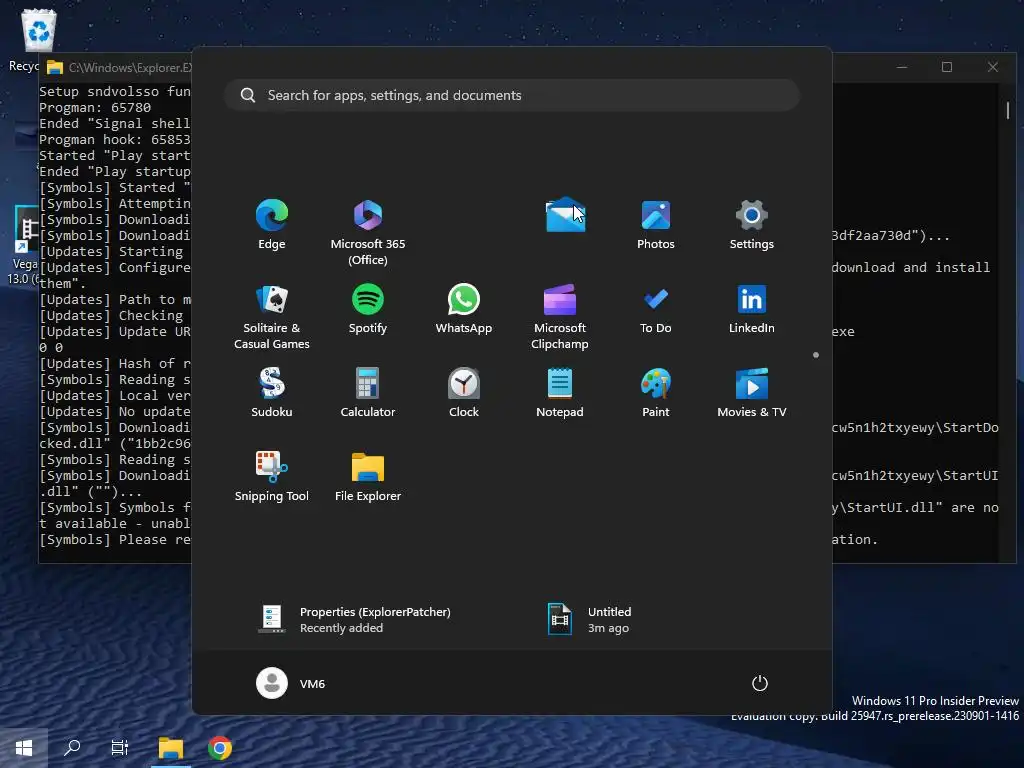Viewport: 1024px width, 768px height.
Task: Open recommended Properties (ExplorerPatcher) item
Action: (x=353, y=619)
